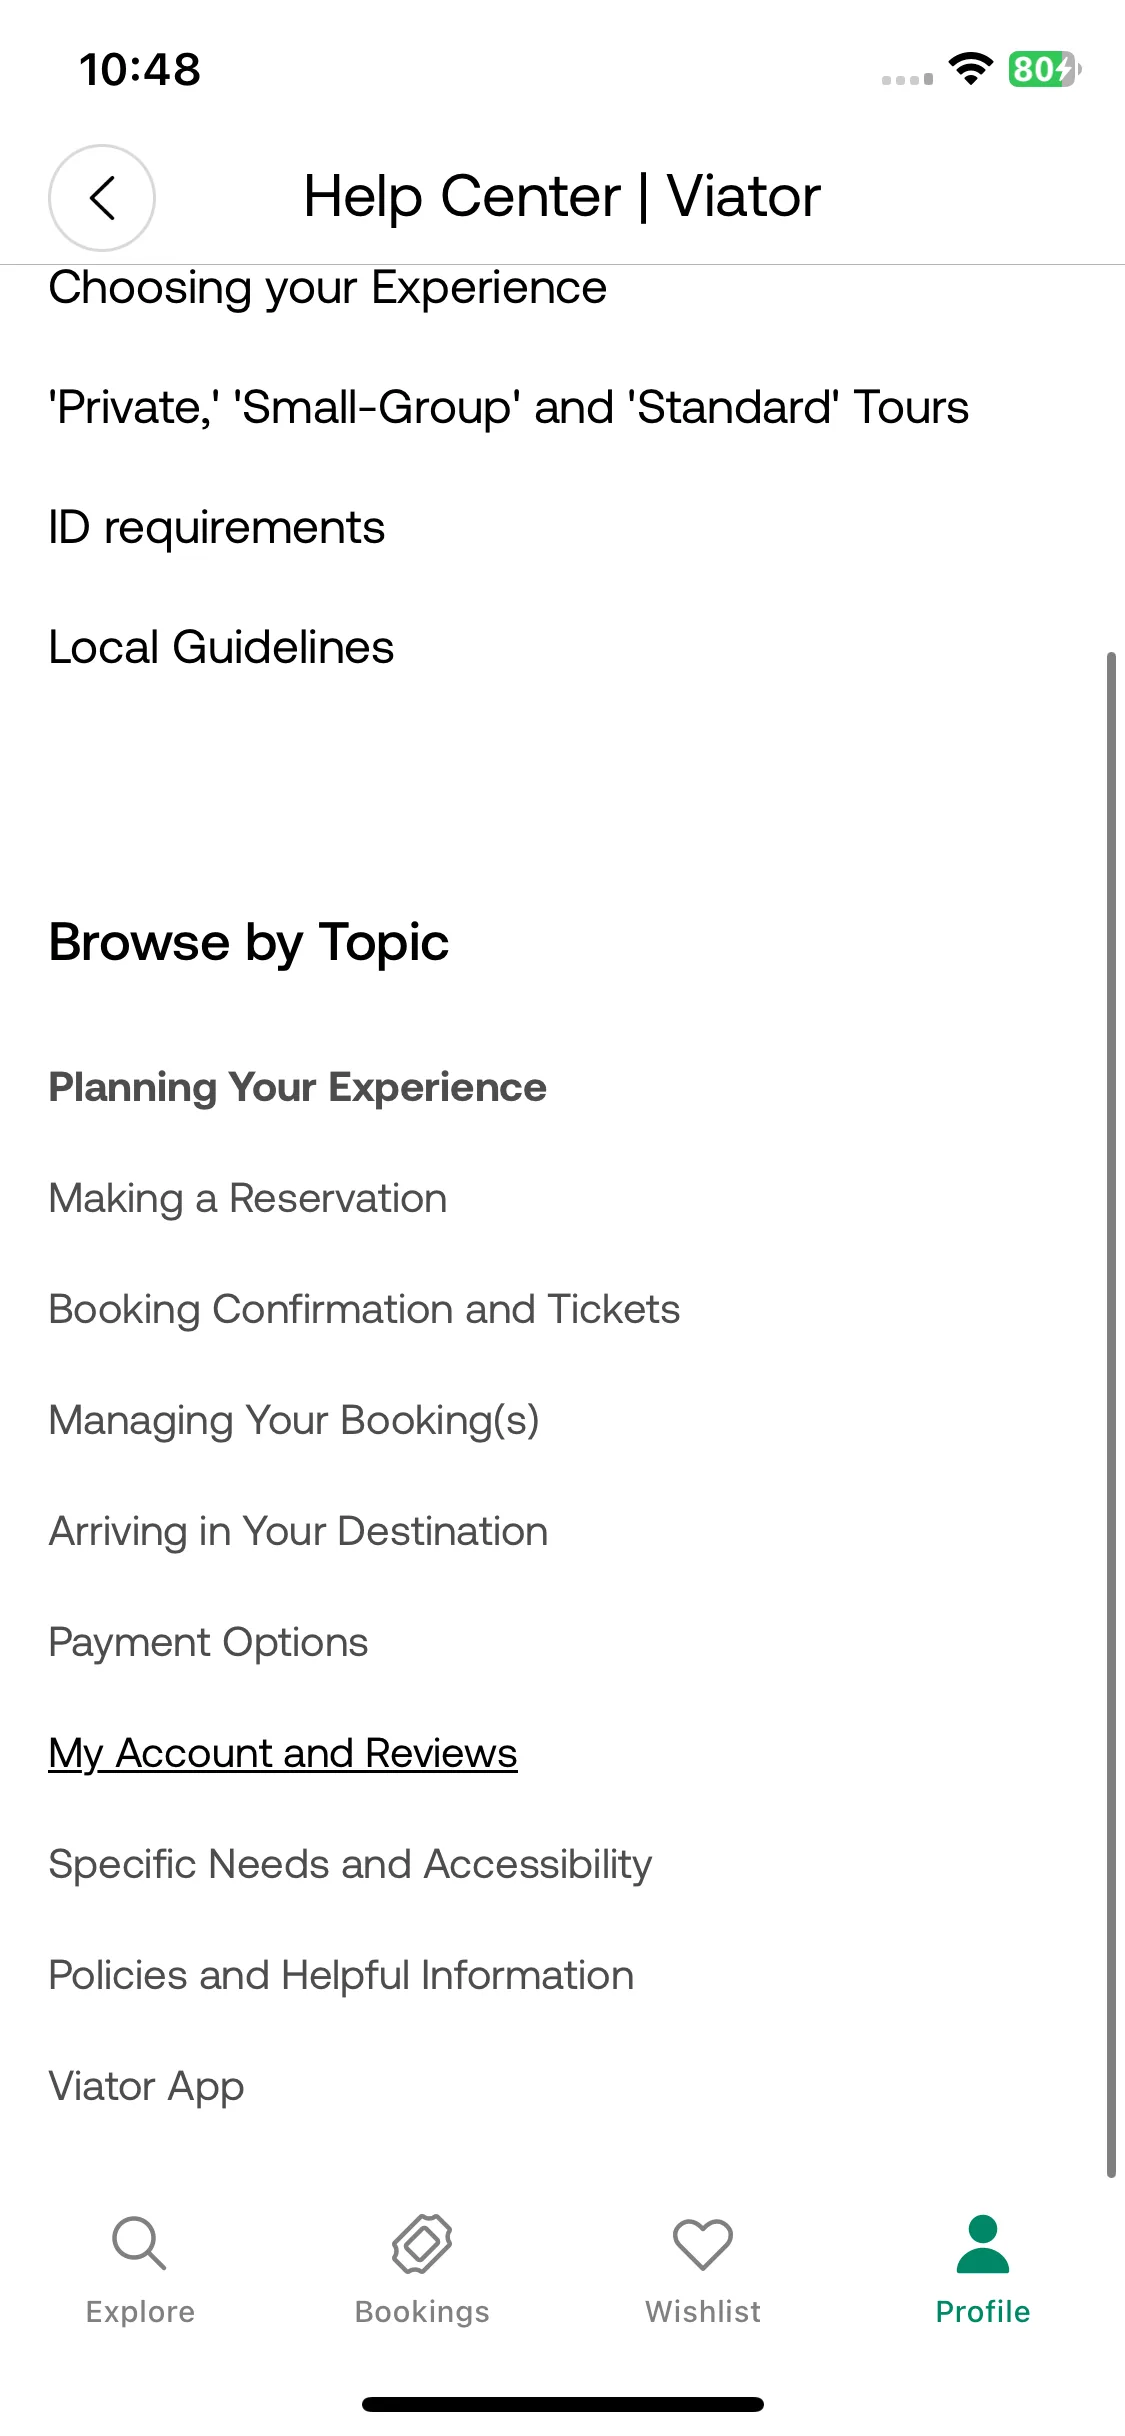Select Making a Reservation topic
The height and width of the screenshot is (2436, 1125).
[x=248, y=1198]
